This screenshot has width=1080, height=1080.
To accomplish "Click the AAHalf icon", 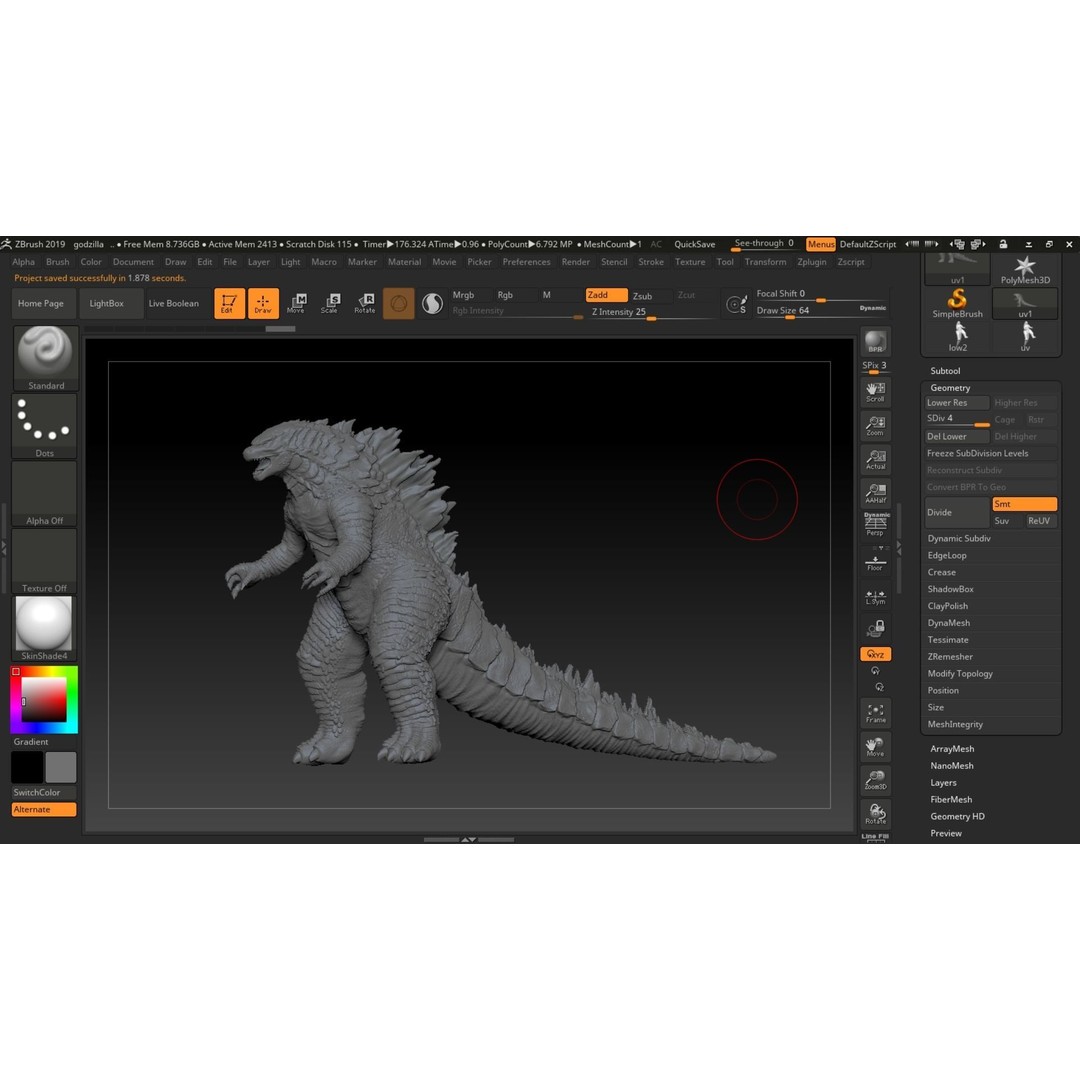I will (x=875, y=493).
